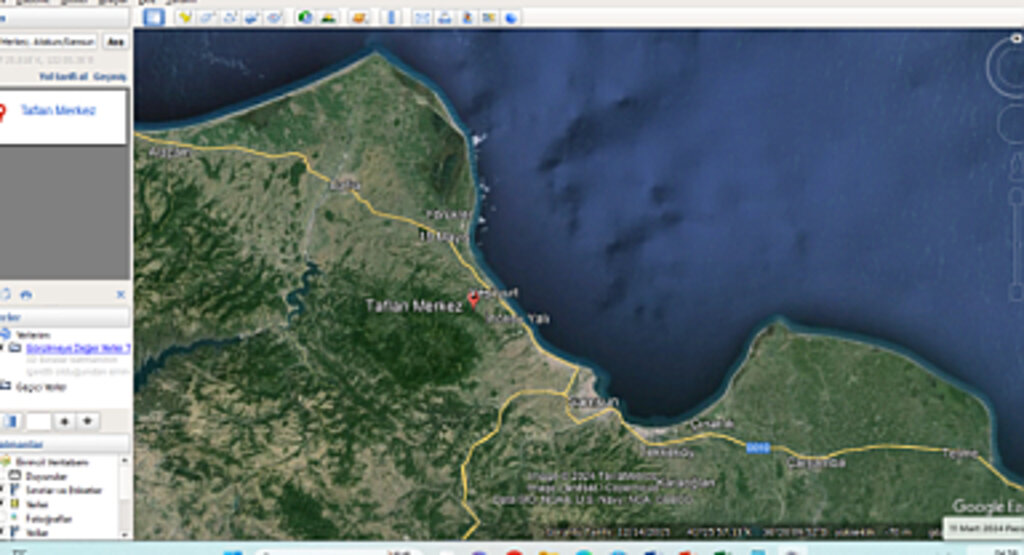Click the Çarşamba label on the map
The height and width of the screenshot is (555, 1024).
pos(816,463)
